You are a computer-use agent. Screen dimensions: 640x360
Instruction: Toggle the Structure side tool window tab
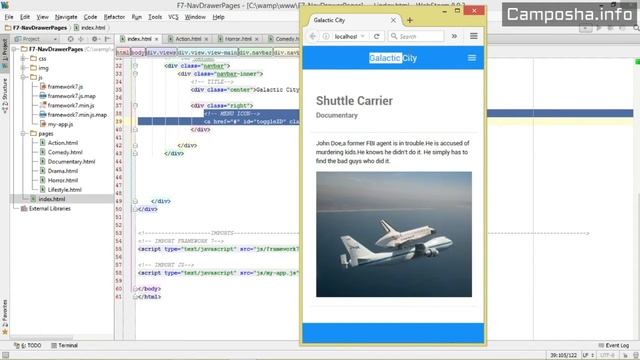pos(5,95)
